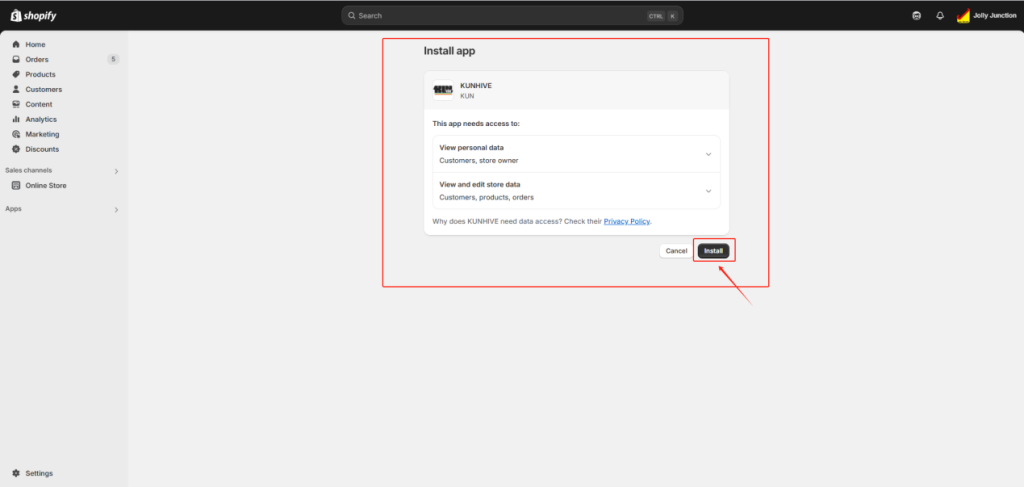Expand the Apps section chevron
Viewport: 1024px width, 487px height.
click(116, 210)
